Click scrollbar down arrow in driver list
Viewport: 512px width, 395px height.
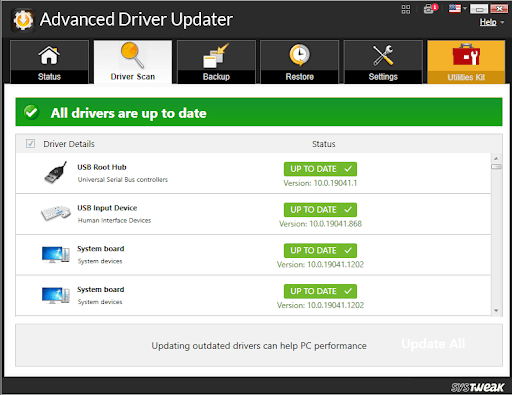tap(496, 311)
